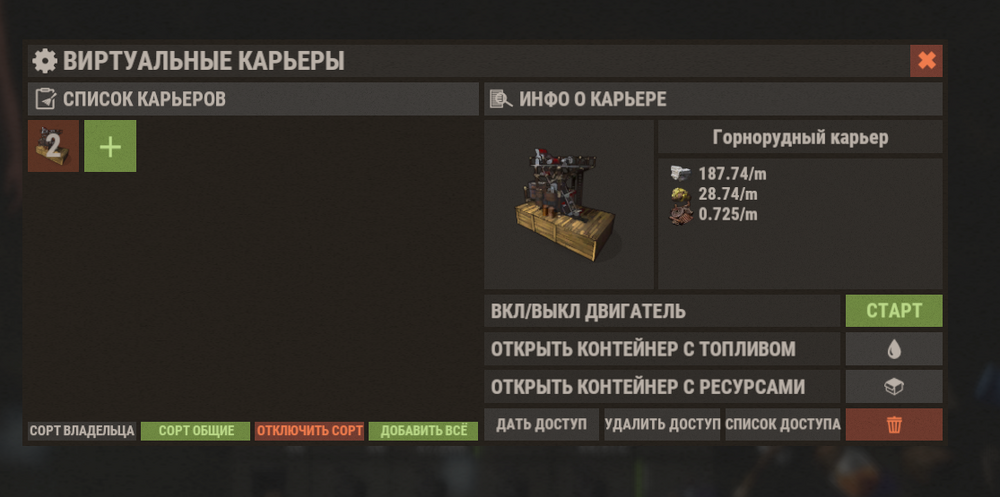Viewport: 1000px width, 497px height.
Task: Select quarry number 2 in the list
Action: [54, 146]
